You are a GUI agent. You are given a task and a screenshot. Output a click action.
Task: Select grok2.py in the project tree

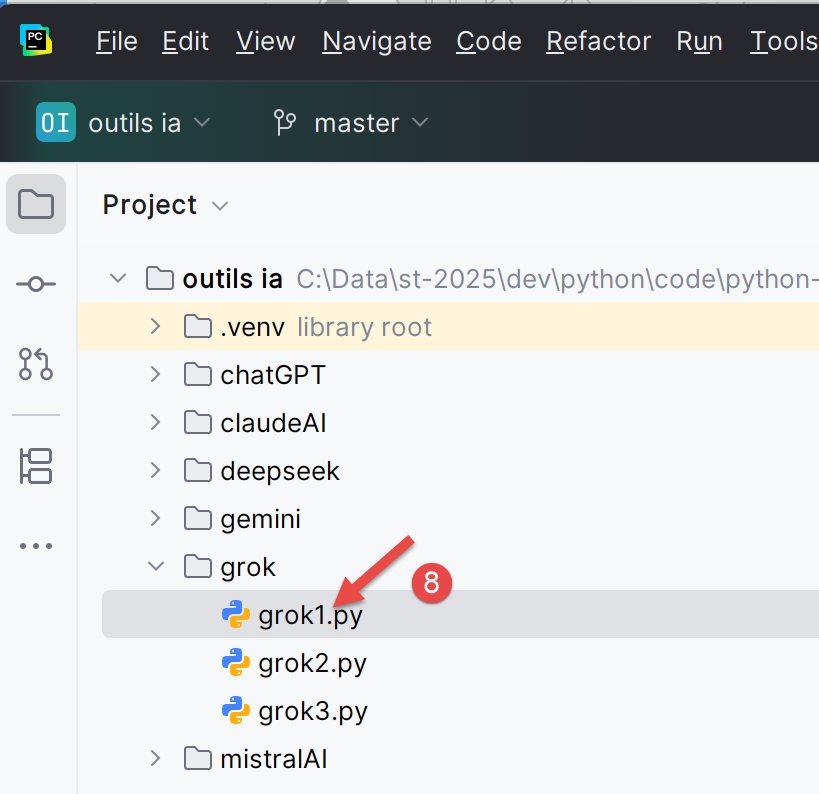pos(312,663)
